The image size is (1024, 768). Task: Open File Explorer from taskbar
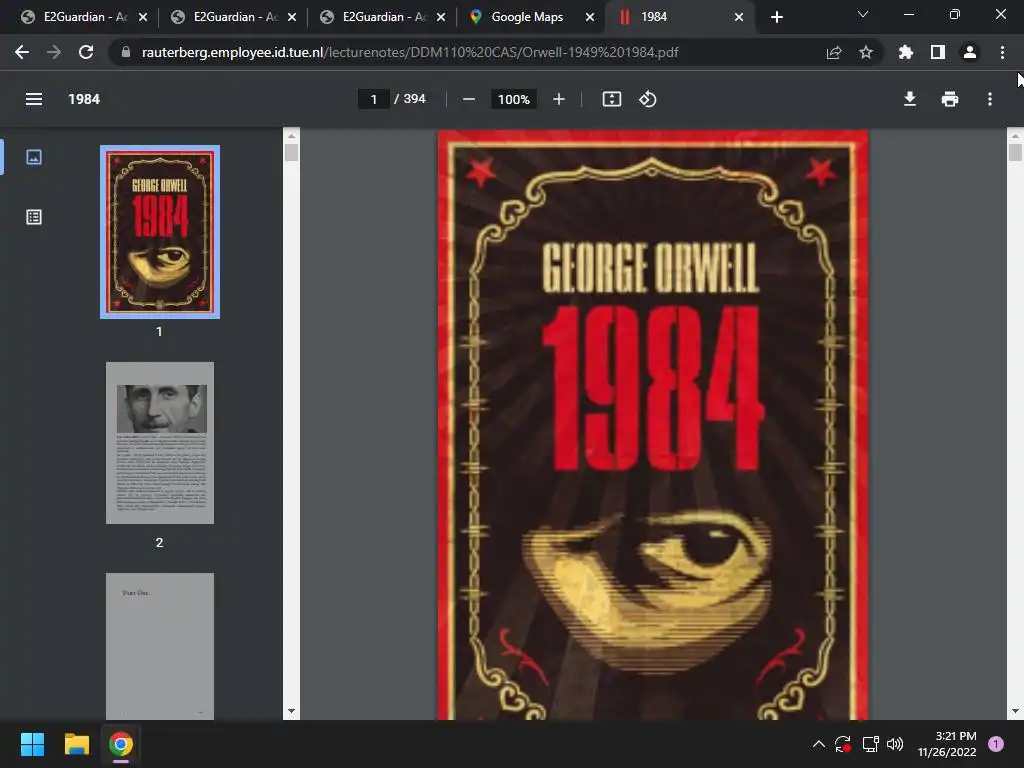click(76, 744)
